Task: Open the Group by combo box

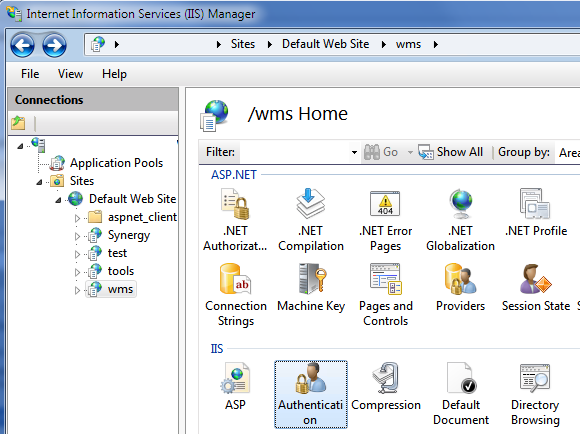Action: 568,152
